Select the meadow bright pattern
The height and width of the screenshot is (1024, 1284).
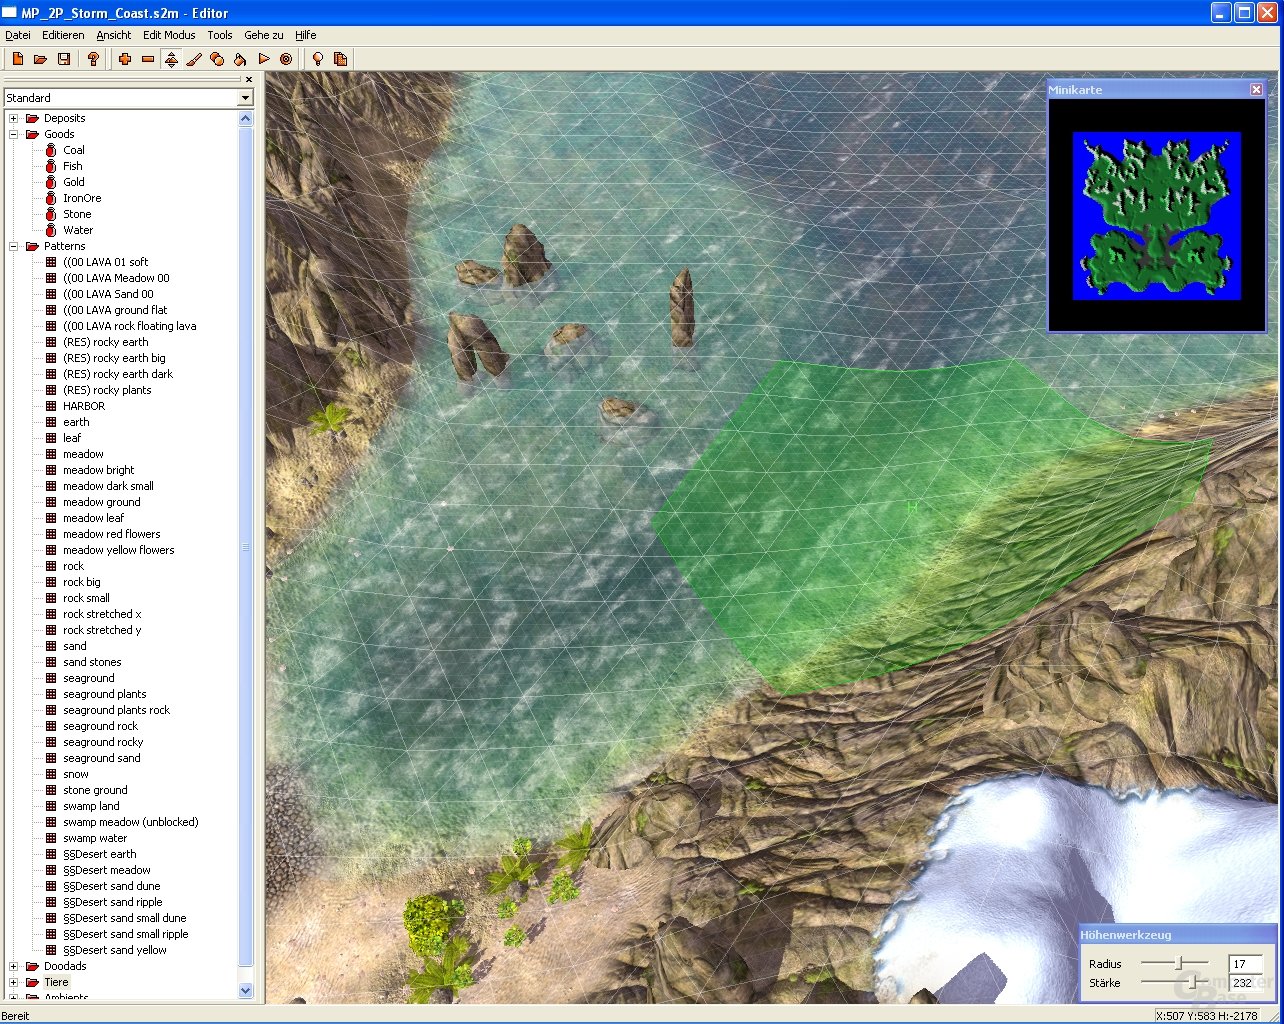[x=98, y=470]
